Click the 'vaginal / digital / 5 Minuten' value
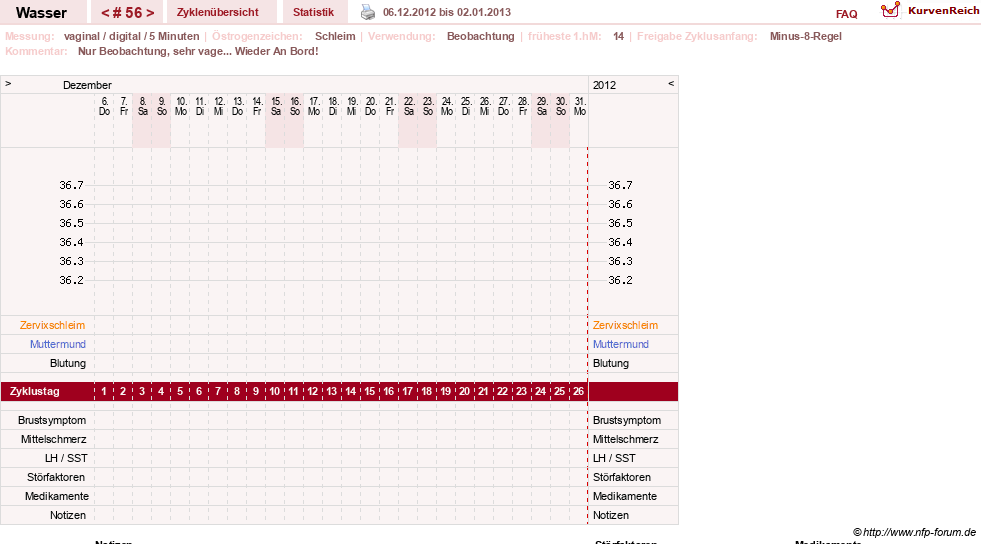Viewport: 981px width, 544px height. [x=131, y=36]
